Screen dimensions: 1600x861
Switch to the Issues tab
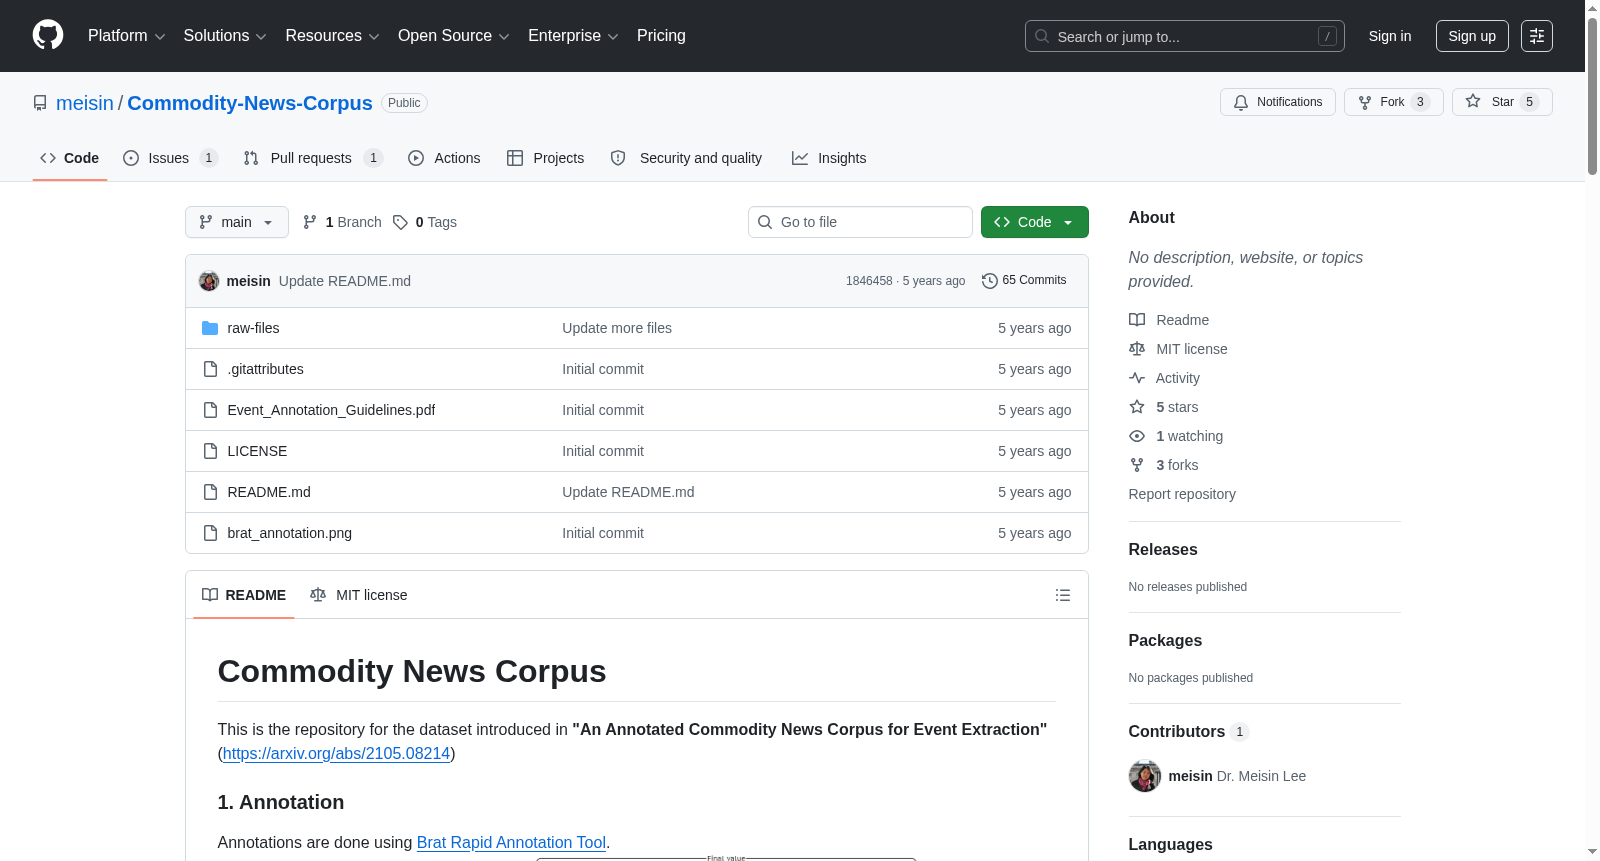170,158
